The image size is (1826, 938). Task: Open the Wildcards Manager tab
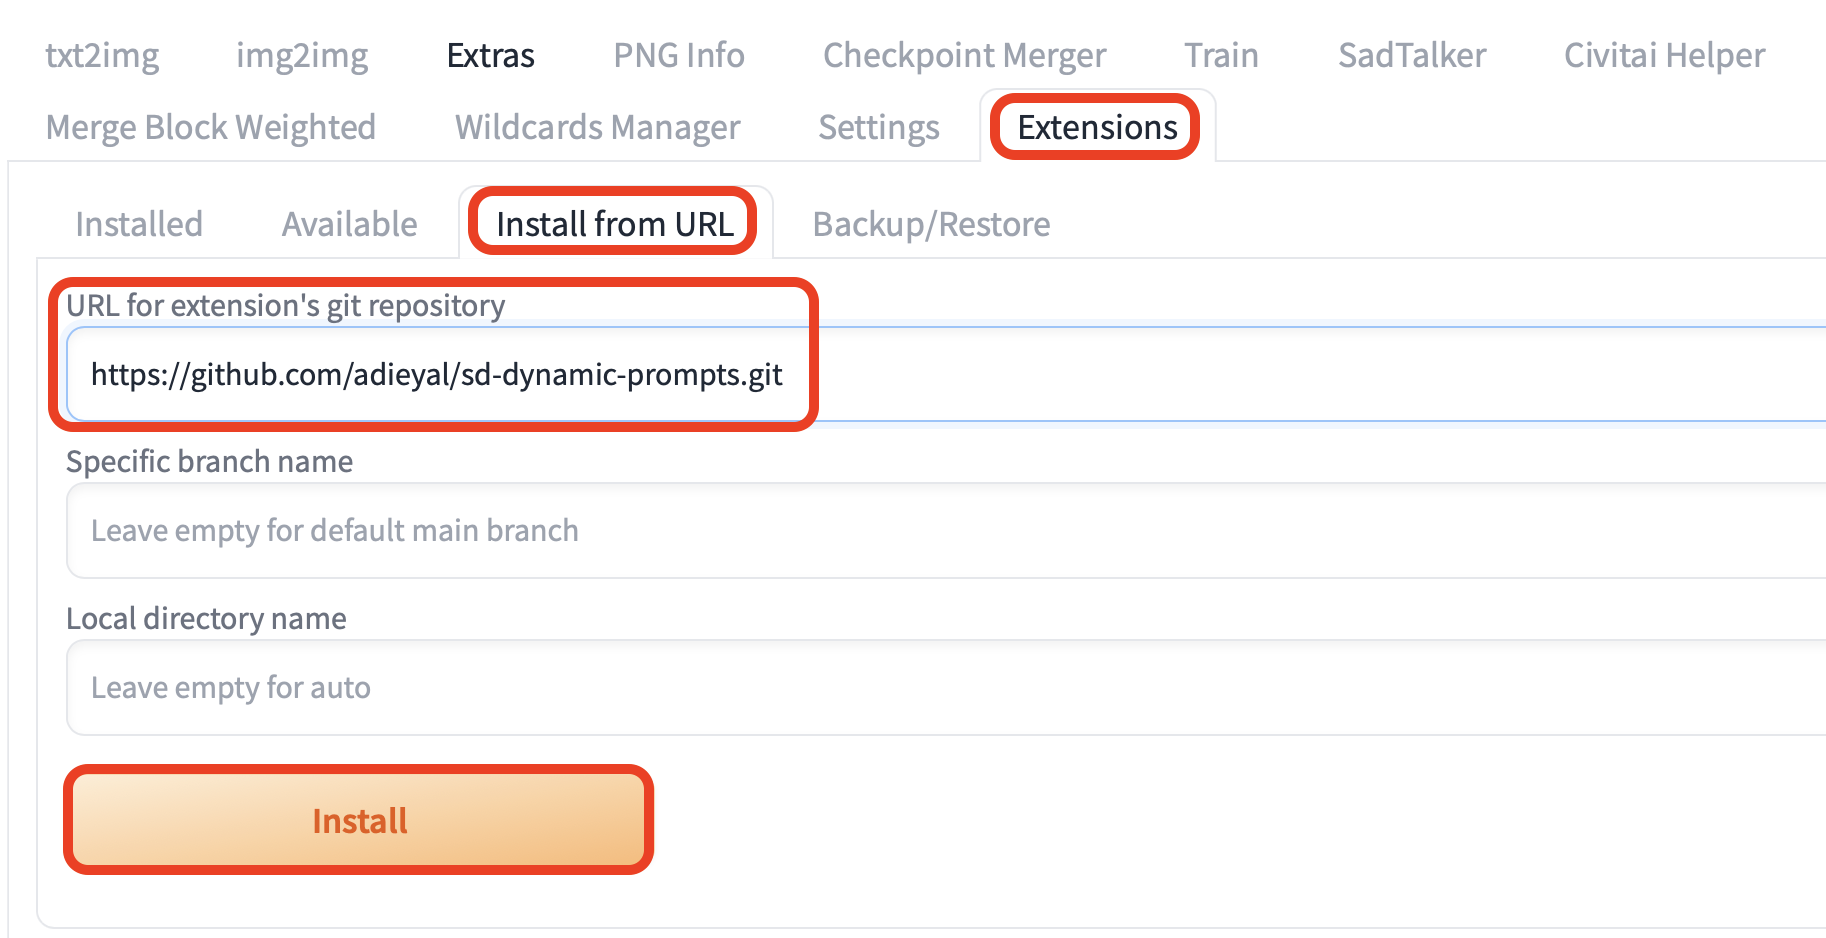tap(596, 127)
